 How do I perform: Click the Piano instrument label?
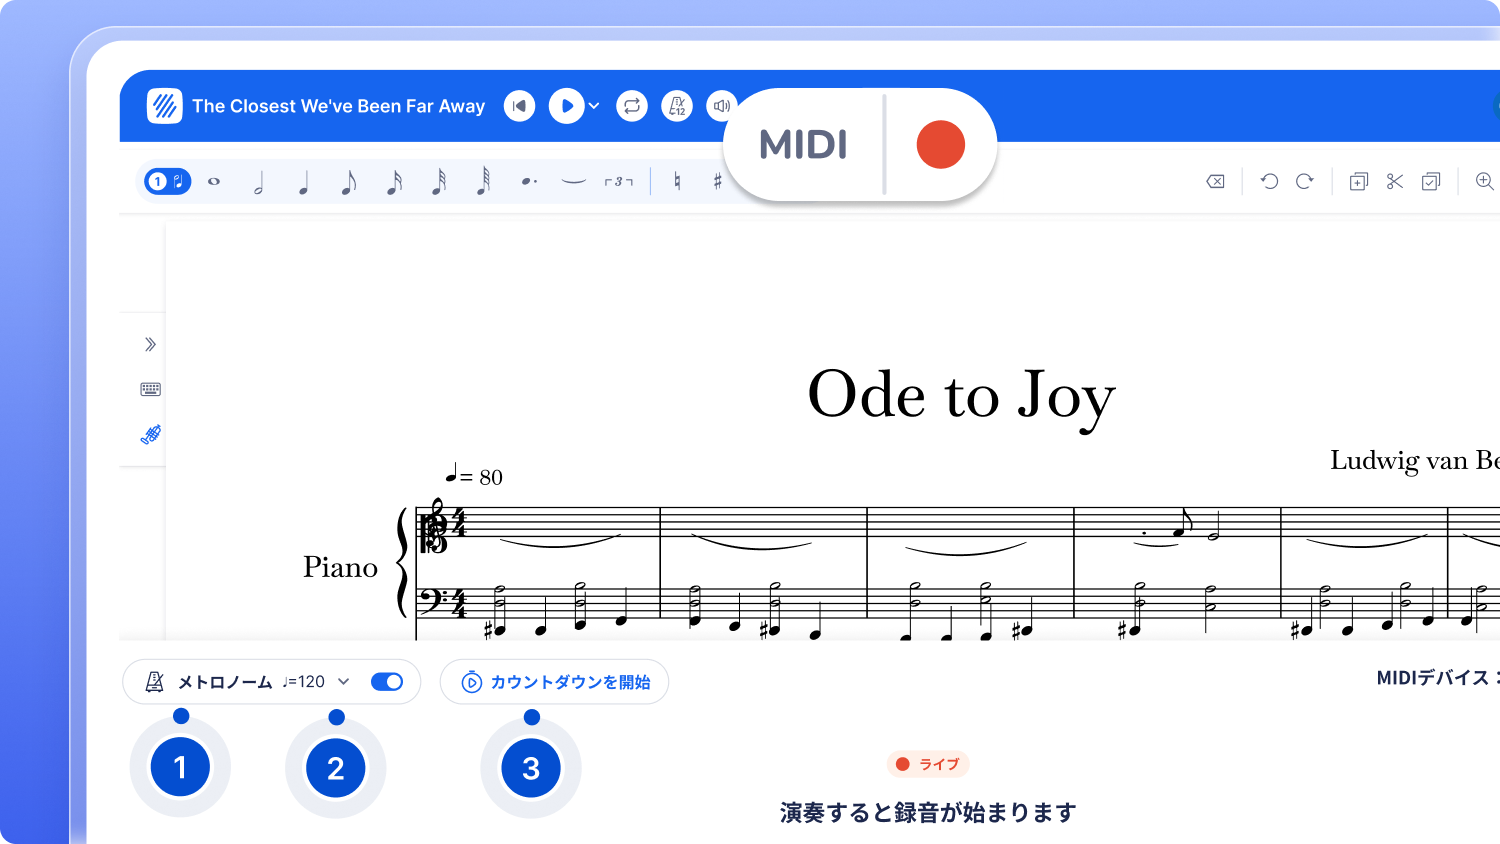pyautogui.click(x=340, y=567)
